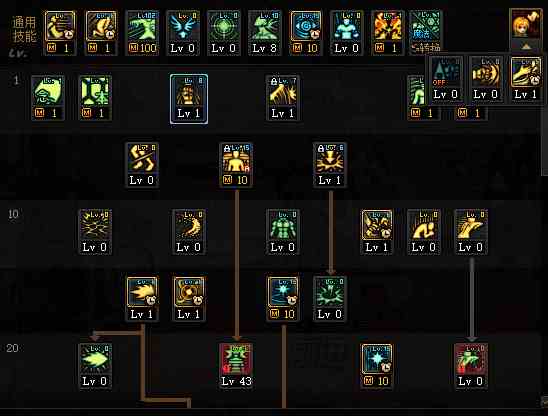The image size is (548, 416).
Task: Toggle lock on the yellow burst Lv 1 skill
Action: (320, 149)
